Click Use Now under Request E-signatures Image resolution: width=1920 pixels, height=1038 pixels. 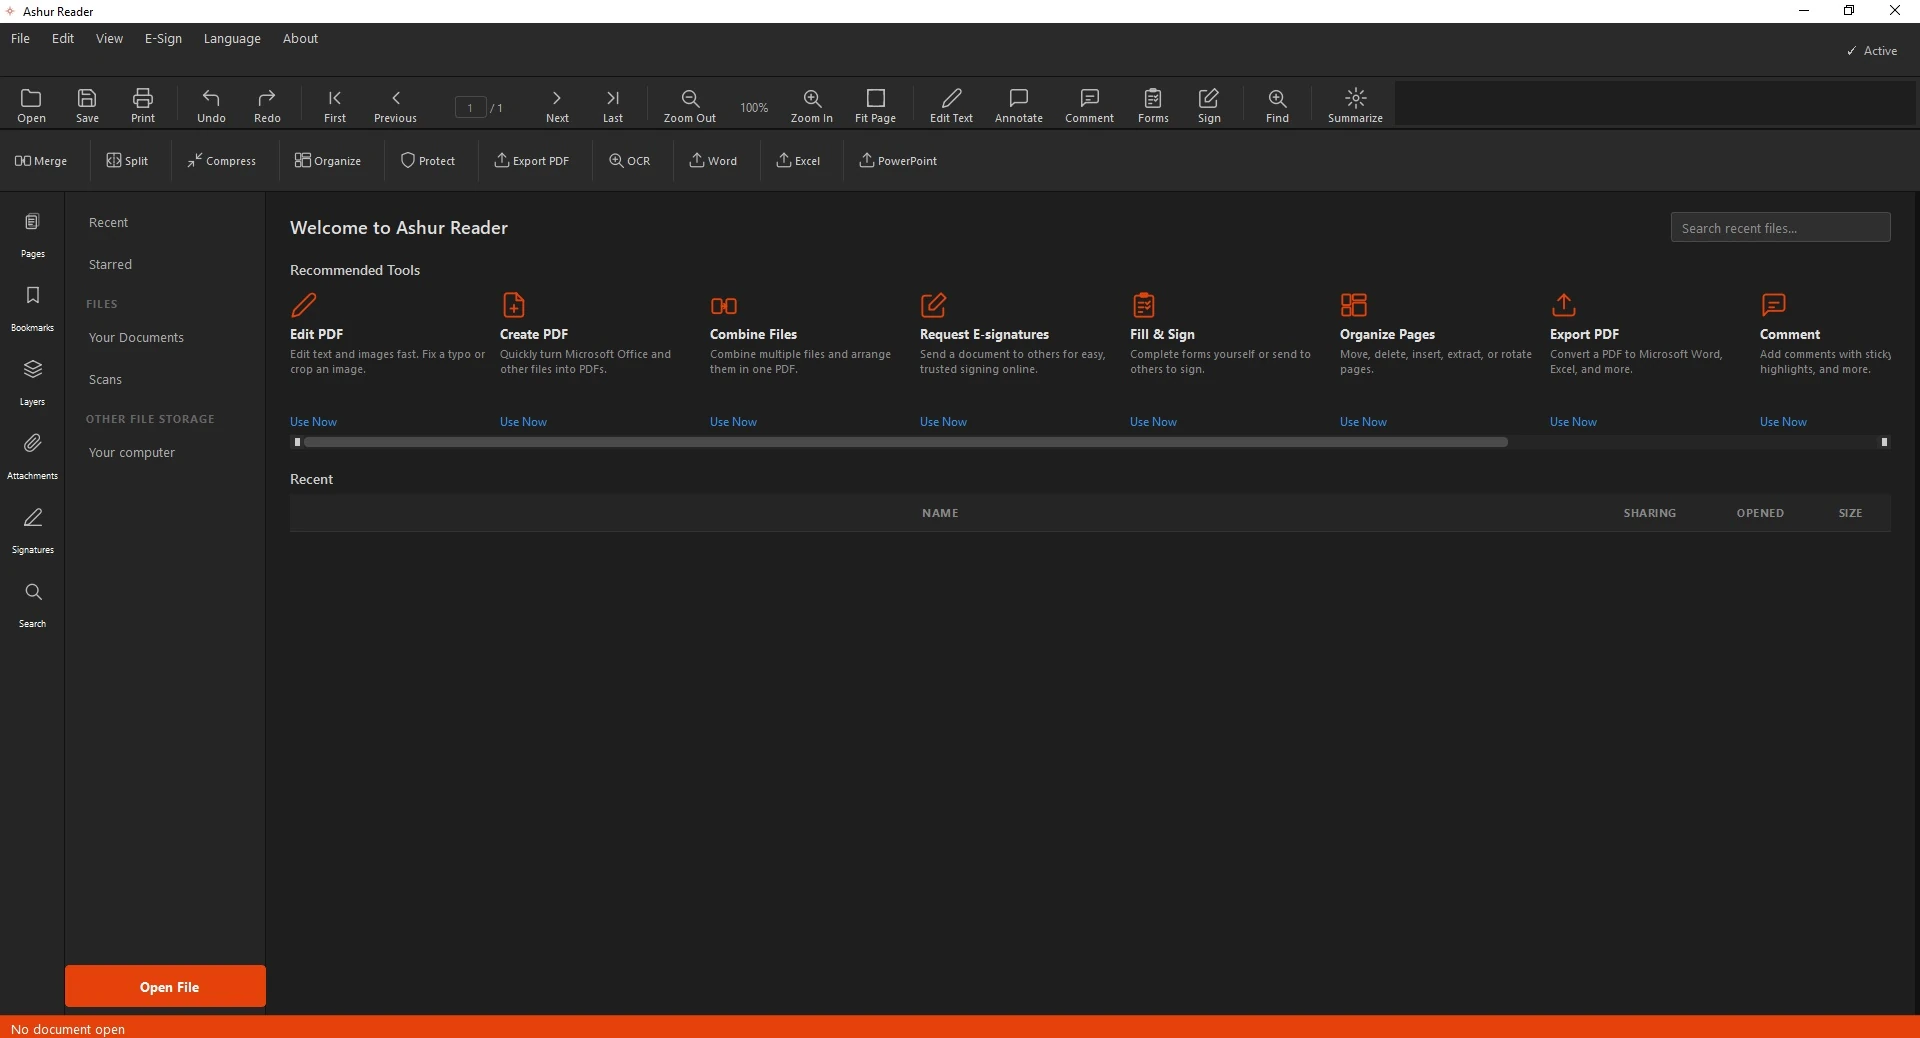tap(943, 422)
